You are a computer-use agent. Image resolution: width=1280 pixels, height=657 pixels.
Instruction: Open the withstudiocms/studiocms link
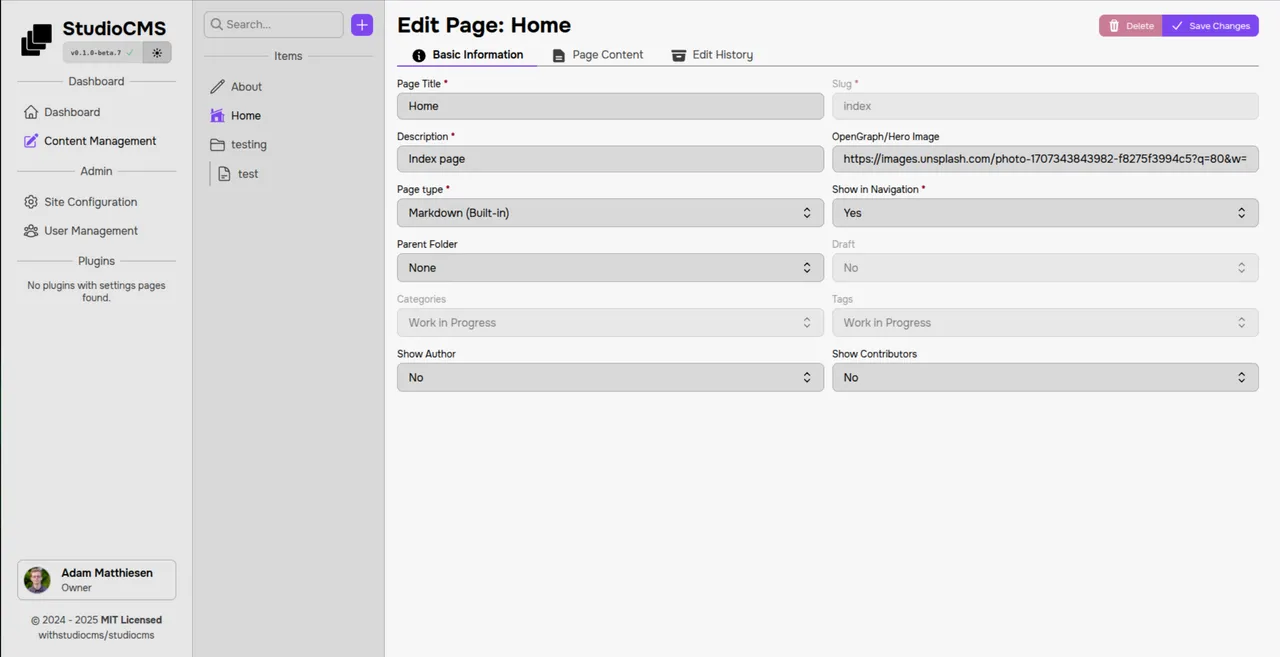96,634
